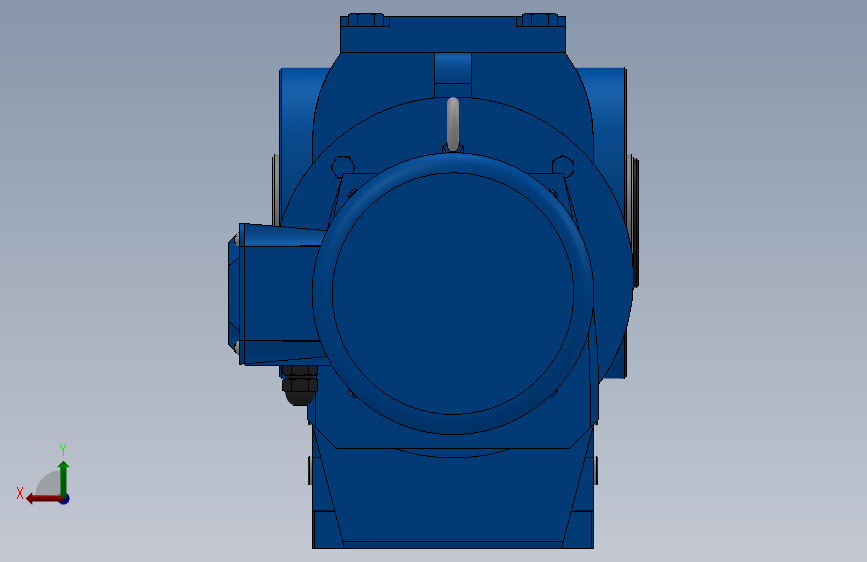Image resolution: width=867 pixels, height=562 pixels.
Task: Click the red X axis arrow of triad
Action: [44, 499]
